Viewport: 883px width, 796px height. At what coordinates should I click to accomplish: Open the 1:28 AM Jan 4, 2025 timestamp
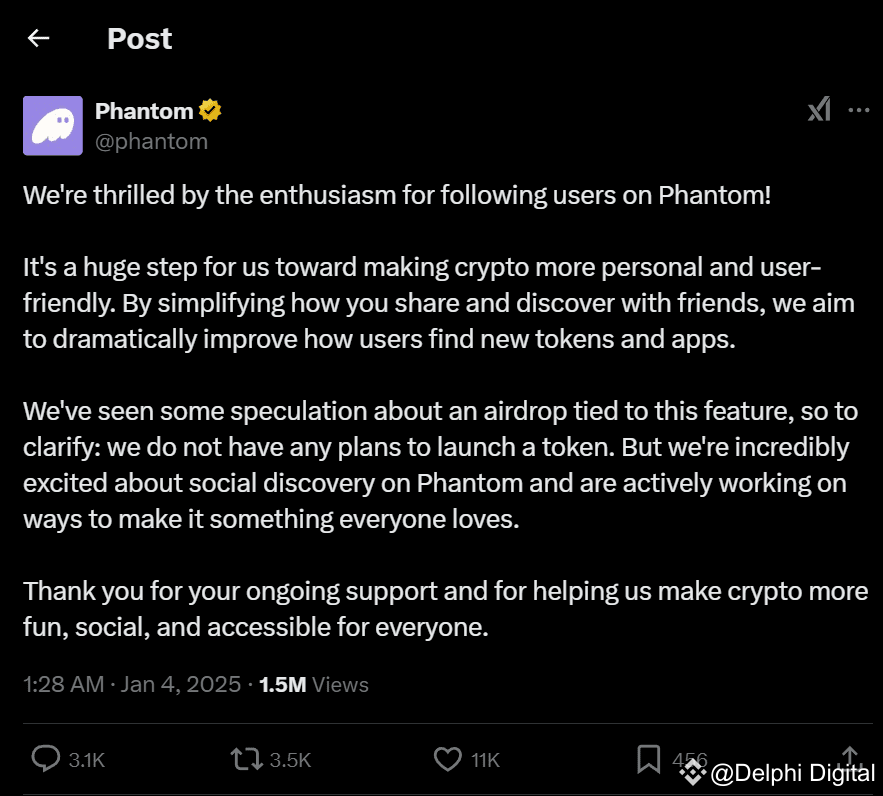pyautogui.click(x=131, y=685)
